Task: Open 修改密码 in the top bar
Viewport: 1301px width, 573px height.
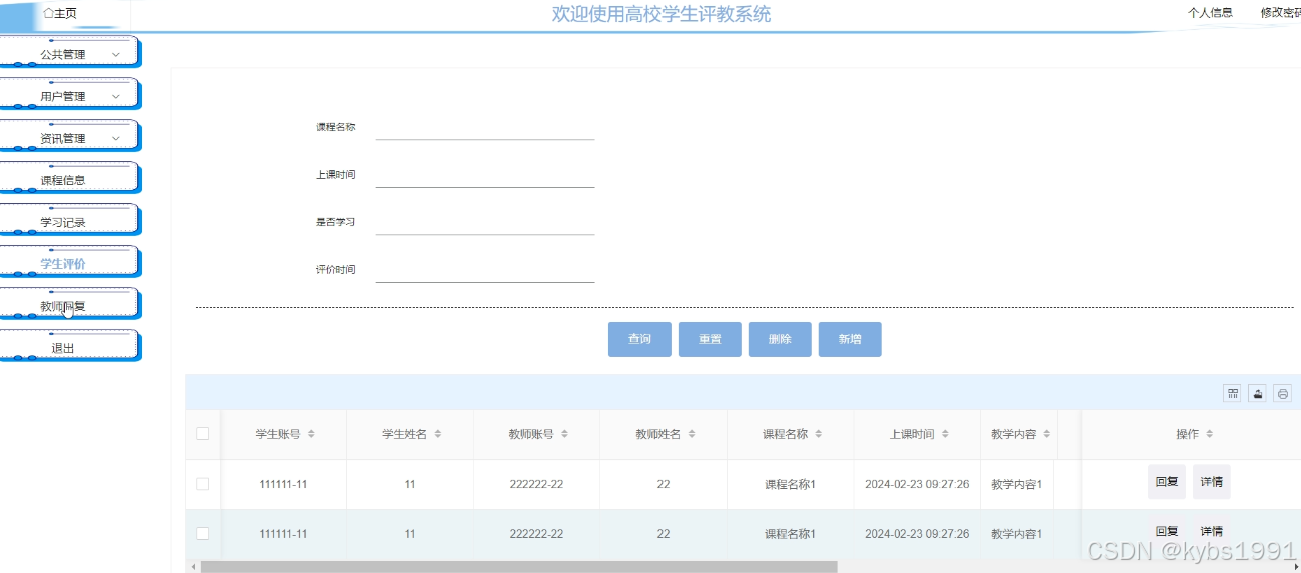Action: (1280, 13)
